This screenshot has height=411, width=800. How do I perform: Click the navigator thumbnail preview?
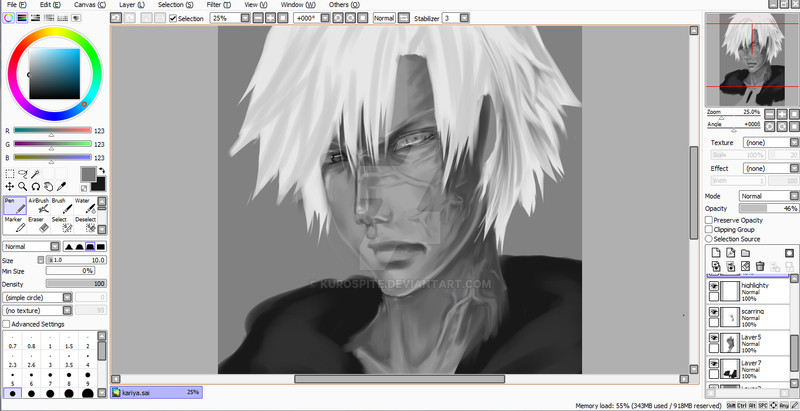[x=752, y=59]
